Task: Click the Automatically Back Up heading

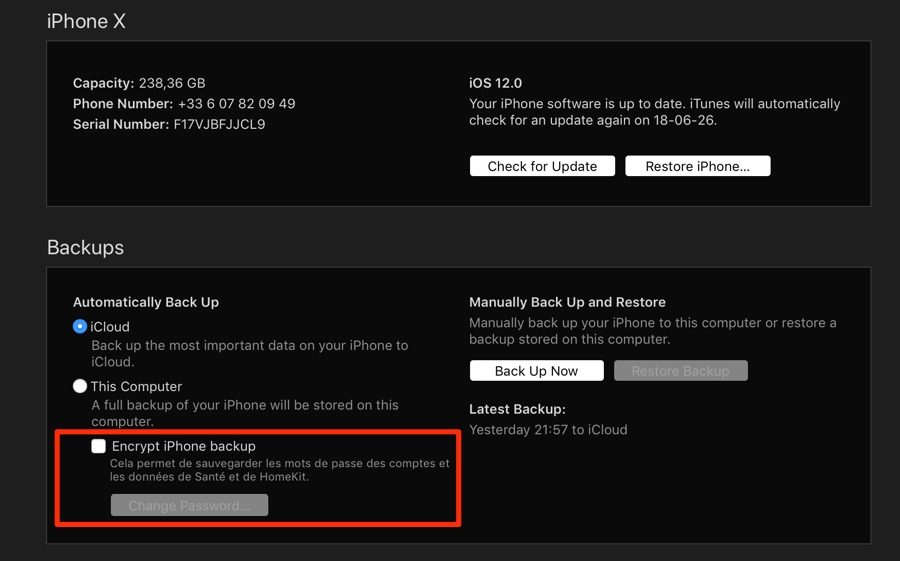Action: (146, 302)
